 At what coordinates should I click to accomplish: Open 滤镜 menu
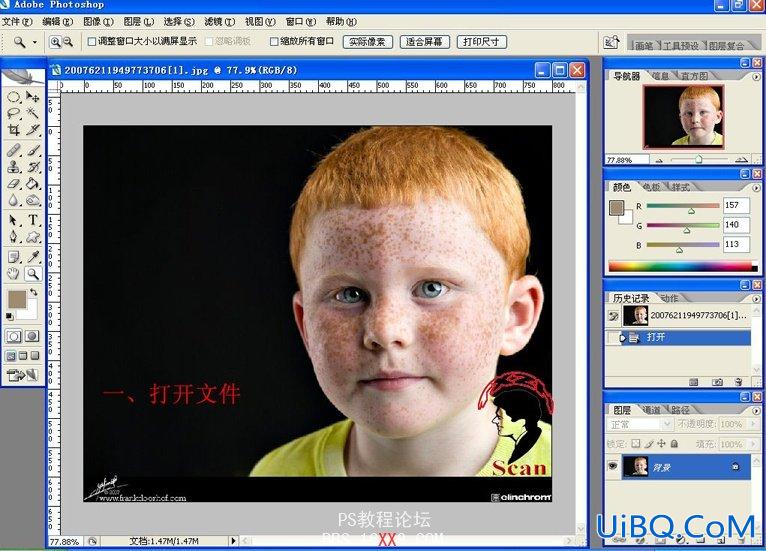click(219, 21)
